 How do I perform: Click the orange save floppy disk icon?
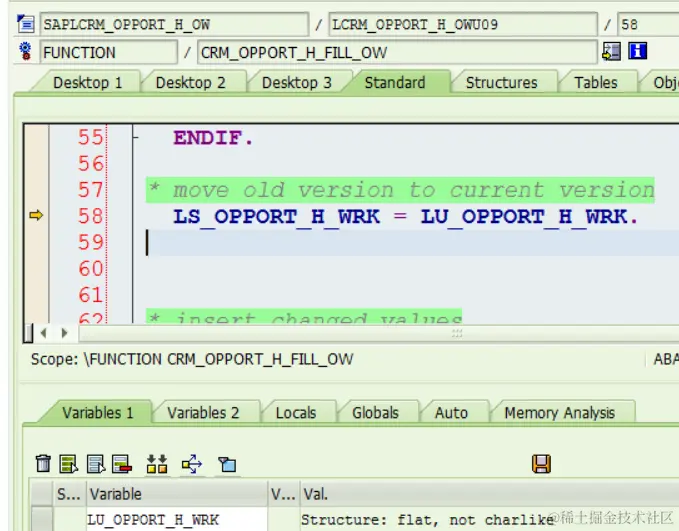point(541,464)
